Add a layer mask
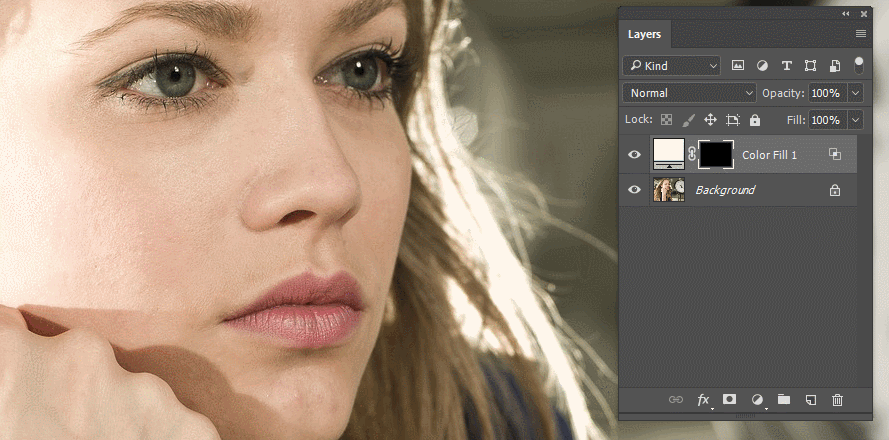889x440 pixels. [730, 399]
